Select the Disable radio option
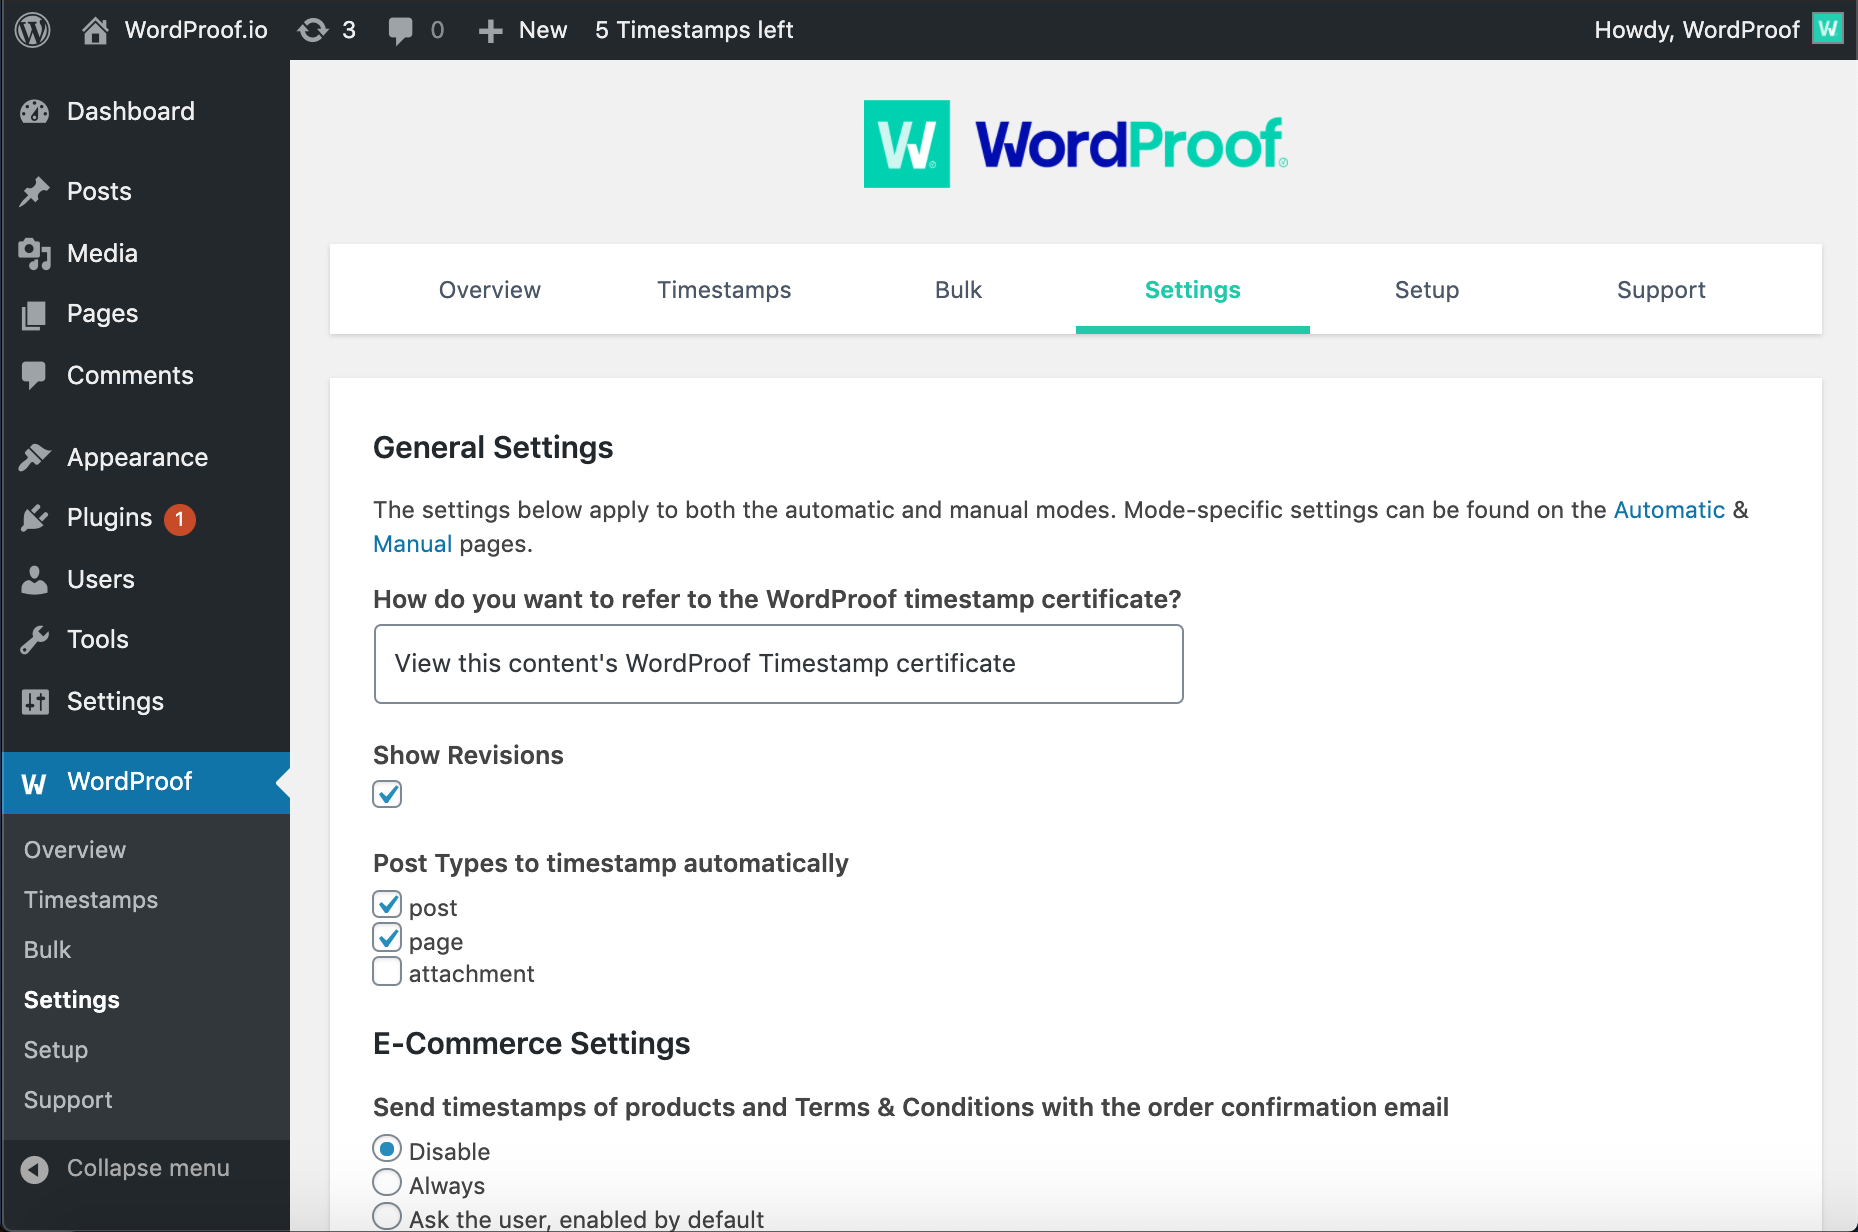This screenshot has height=1232, width=1858. (x=387, y=1149)
